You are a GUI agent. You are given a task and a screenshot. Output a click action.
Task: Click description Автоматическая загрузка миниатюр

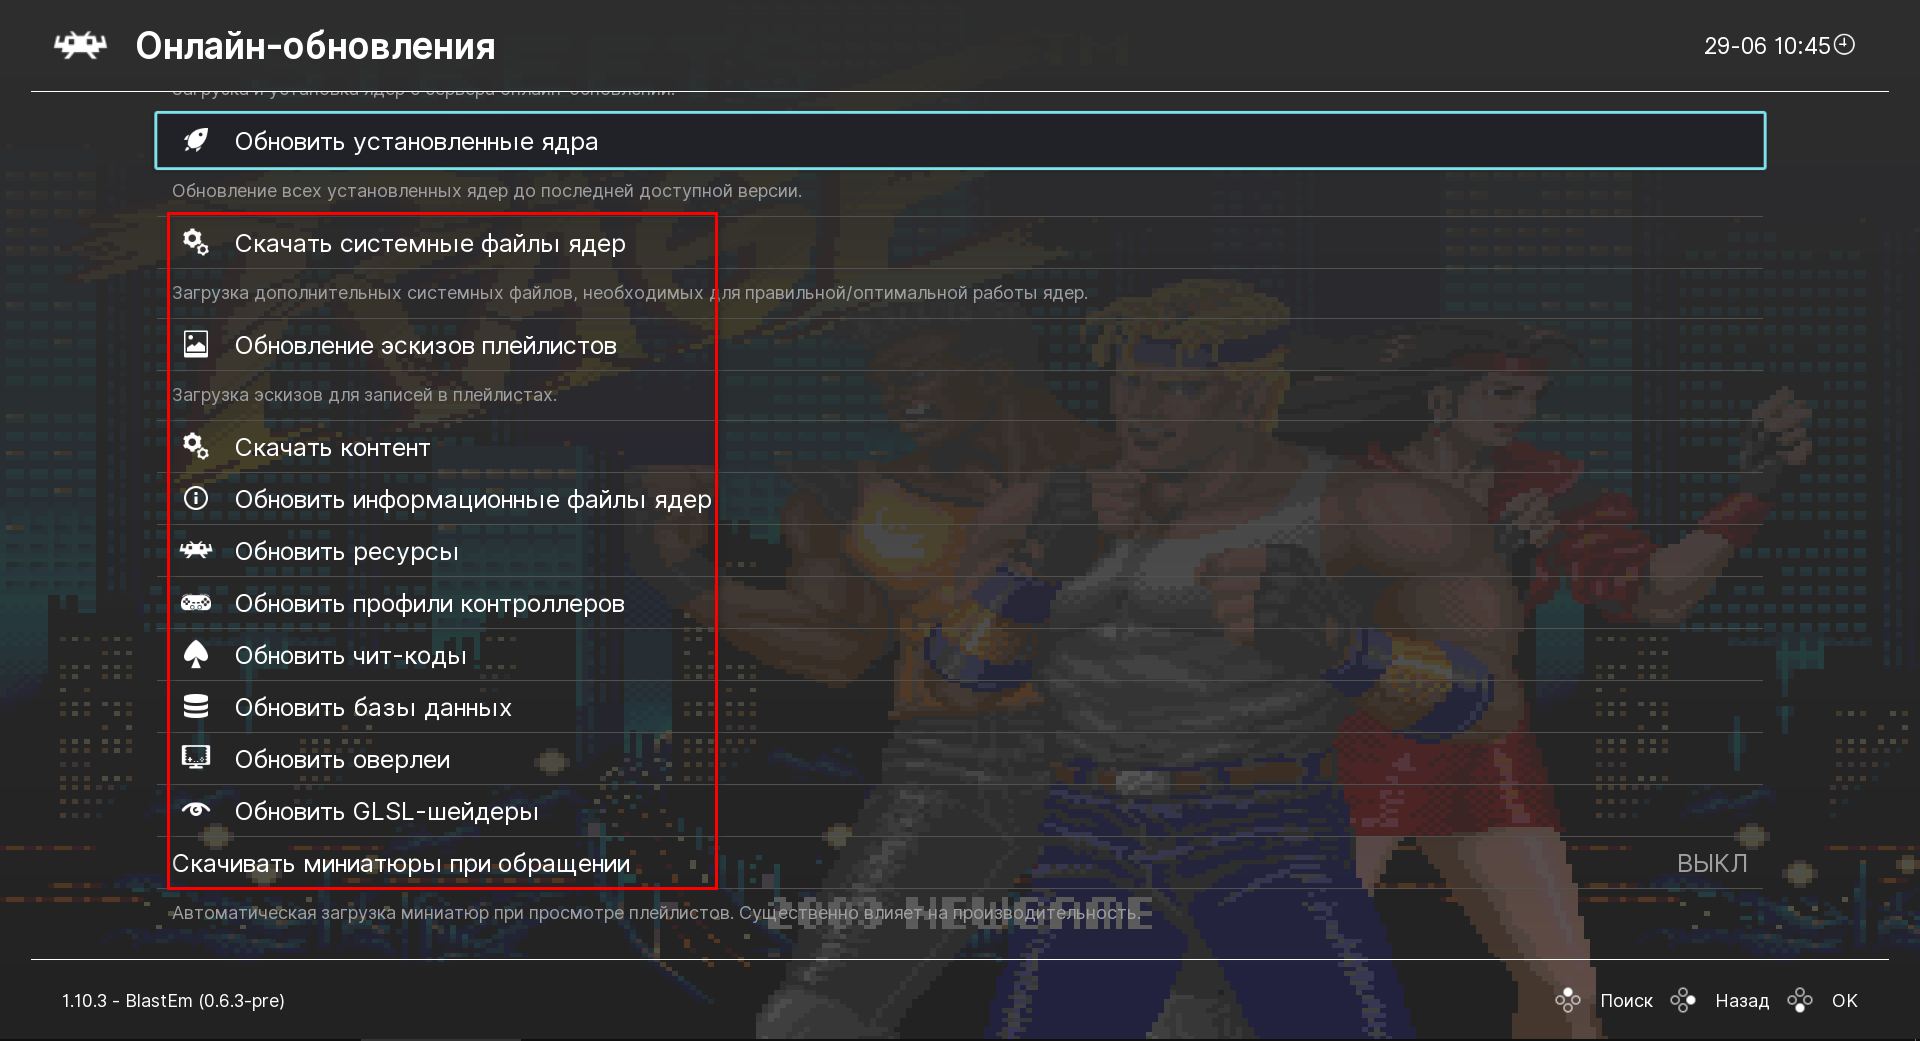pyautogui.click(x=655, y=913)
